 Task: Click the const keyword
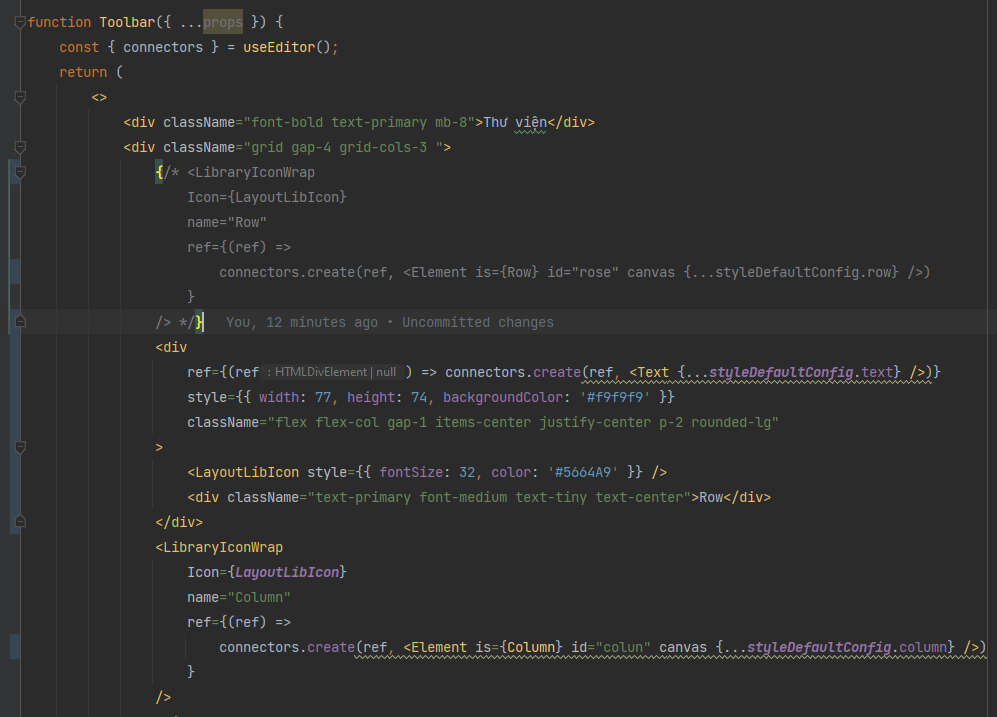tap(79, 47)
